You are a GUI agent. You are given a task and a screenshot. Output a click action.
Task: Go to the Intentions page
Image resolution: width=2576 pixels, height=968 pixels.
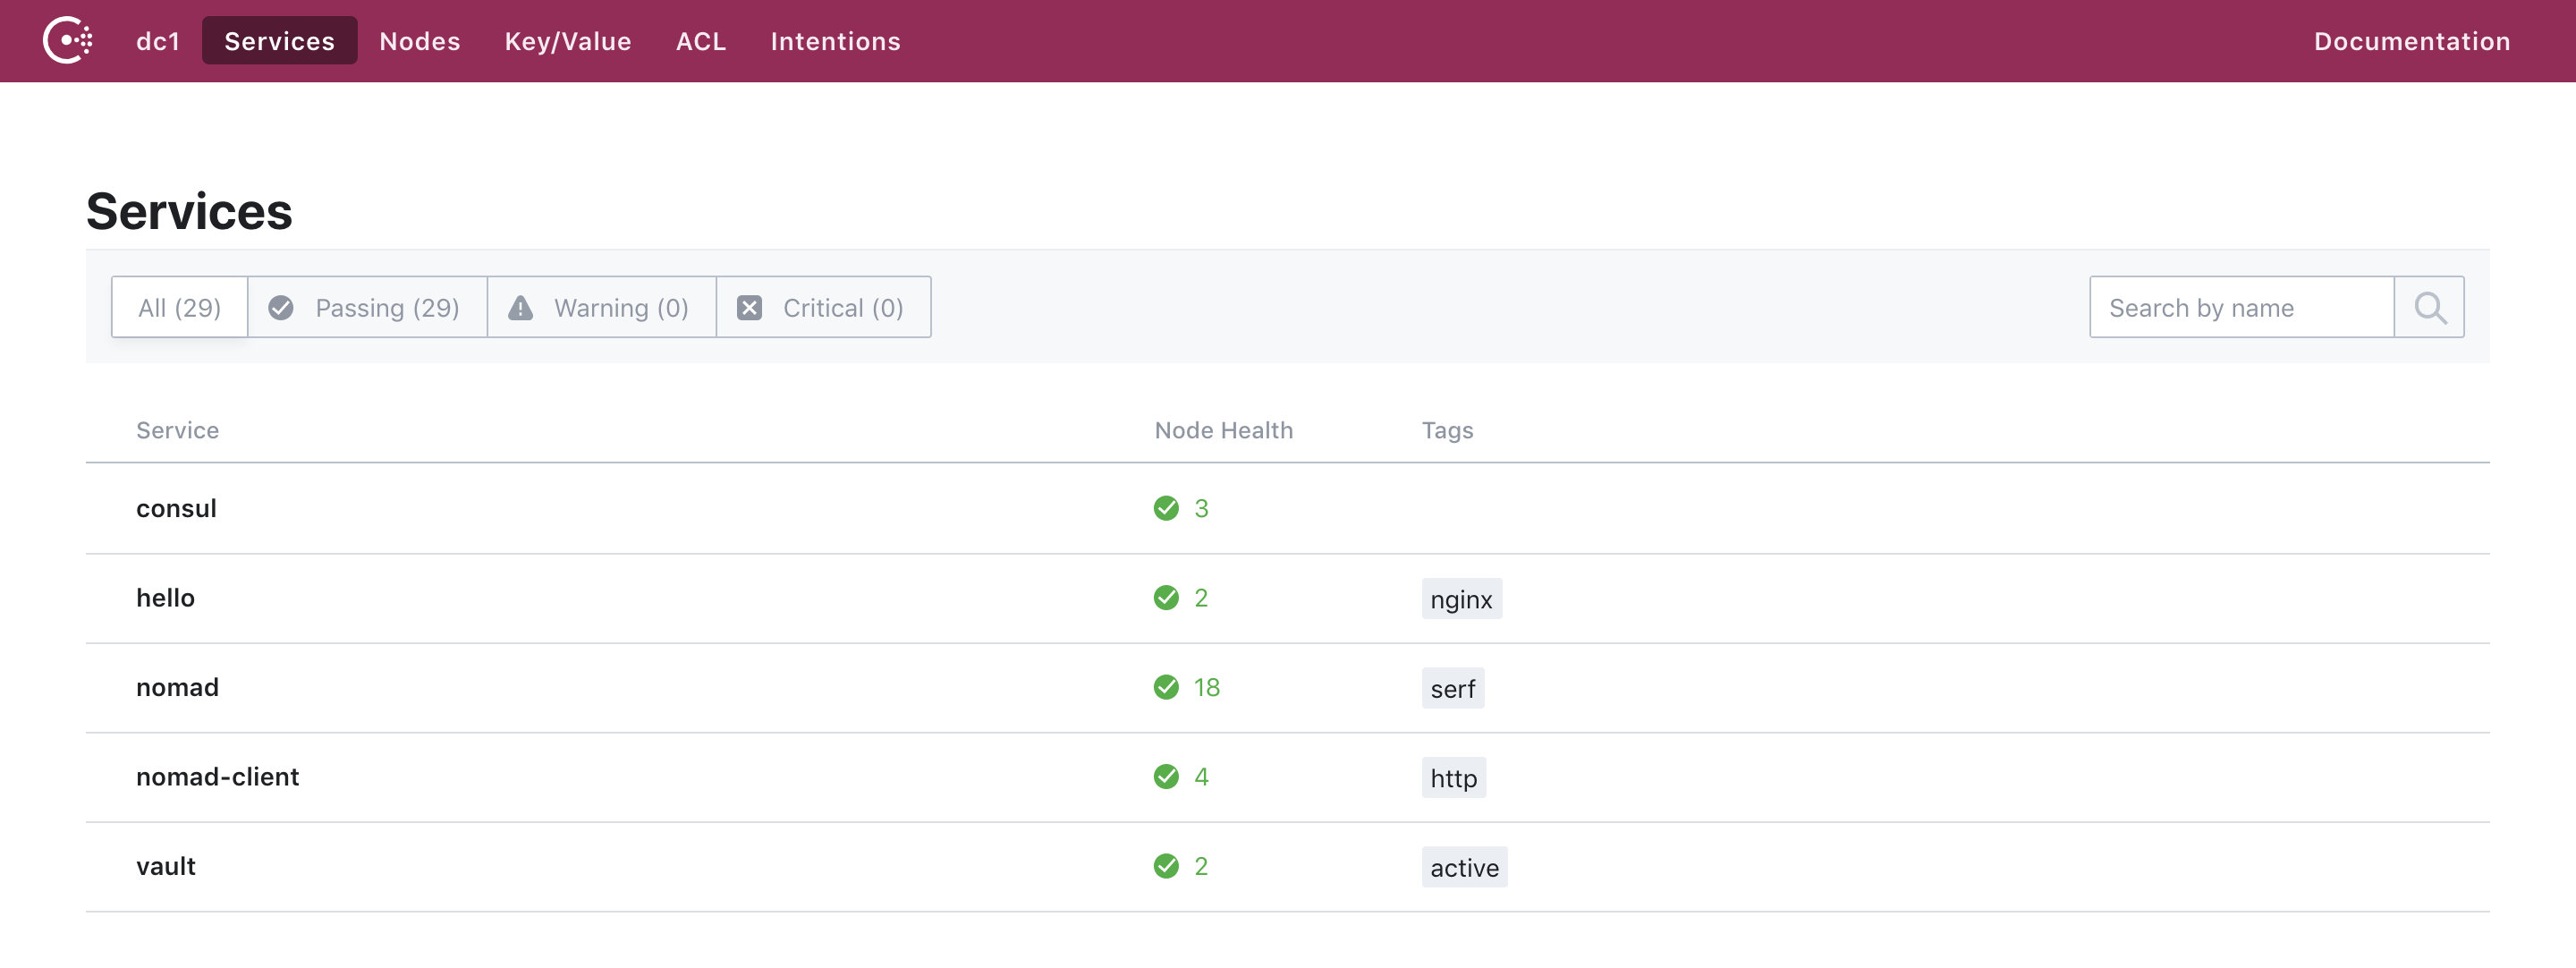835,41
